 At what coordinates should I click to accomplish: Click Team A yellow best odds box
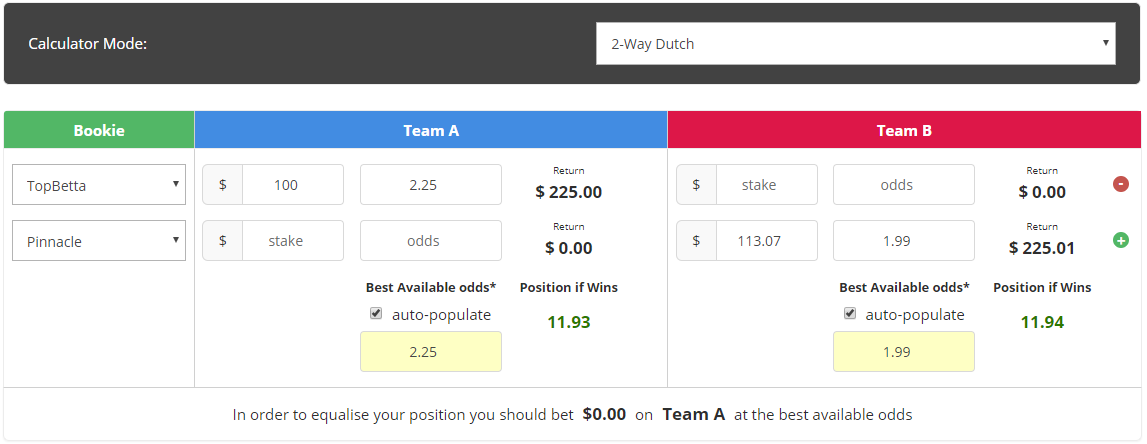click(431, 352)
